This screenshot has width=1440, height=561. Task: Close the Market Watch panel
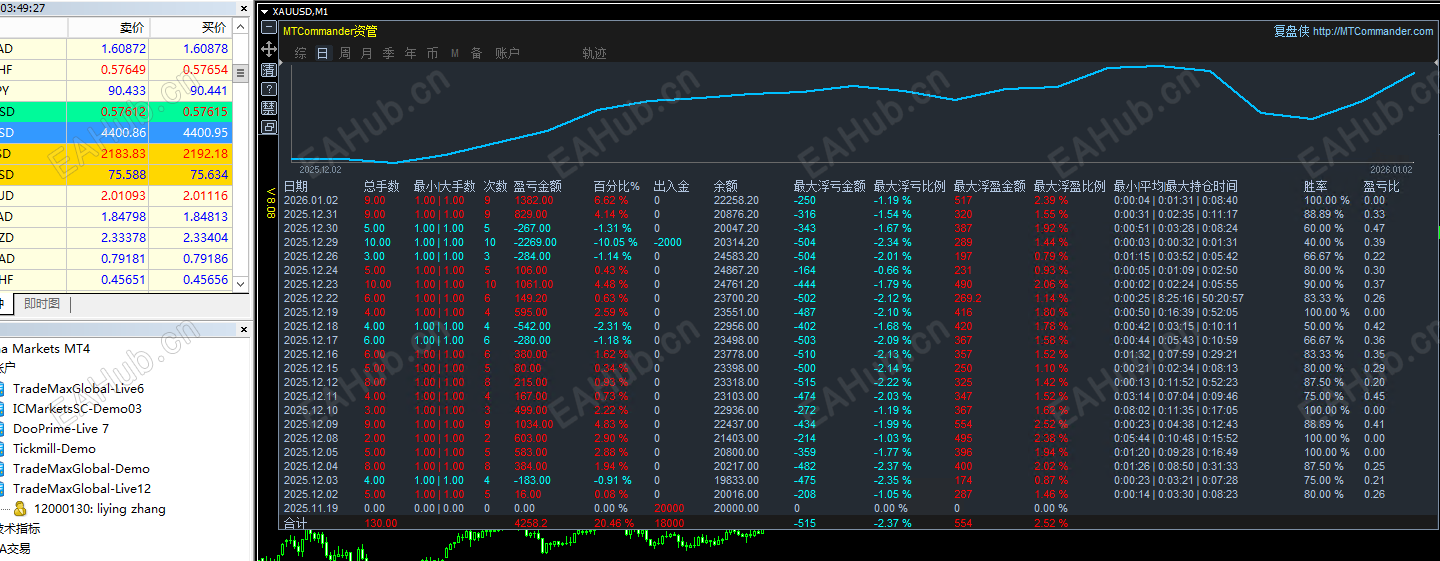243,7
